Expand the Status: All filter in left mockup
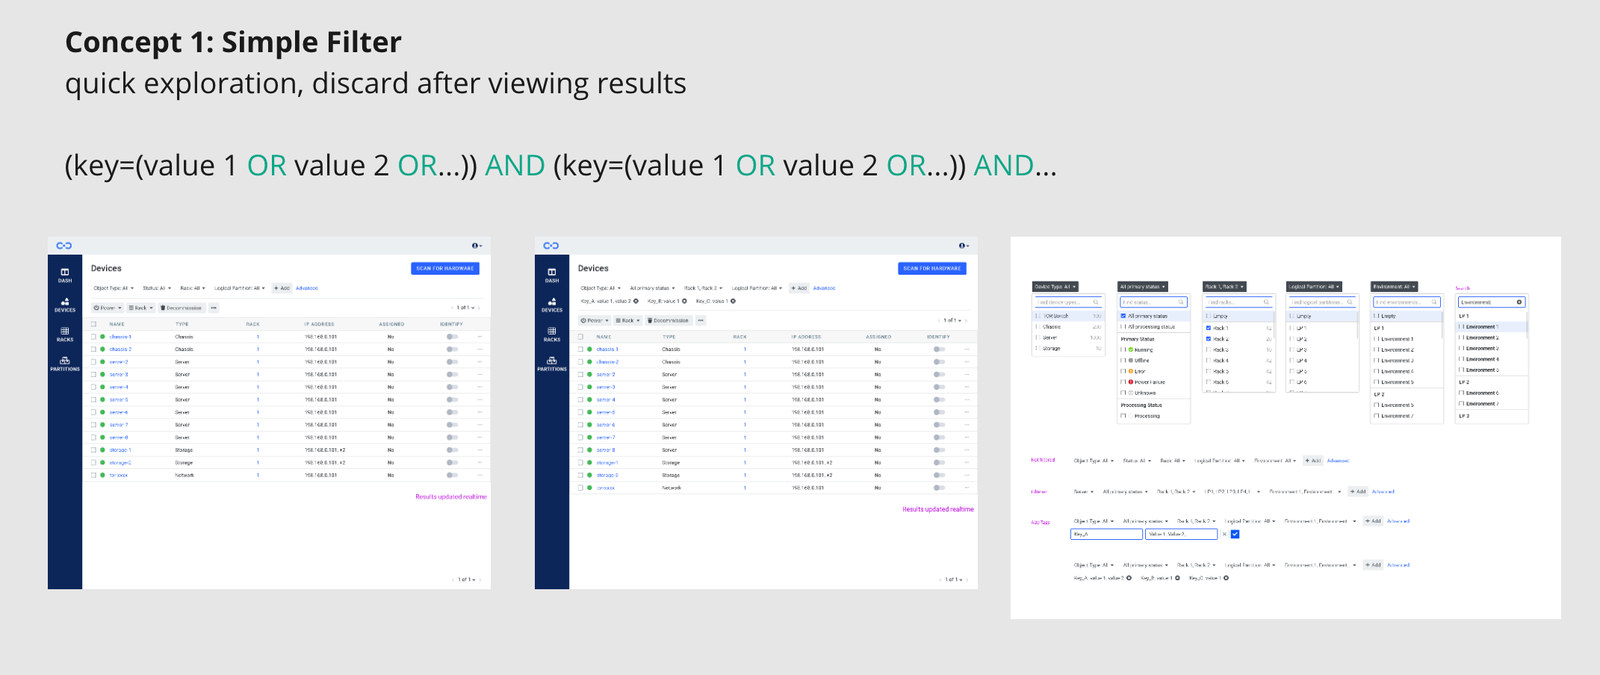 [x=156, y=288]
